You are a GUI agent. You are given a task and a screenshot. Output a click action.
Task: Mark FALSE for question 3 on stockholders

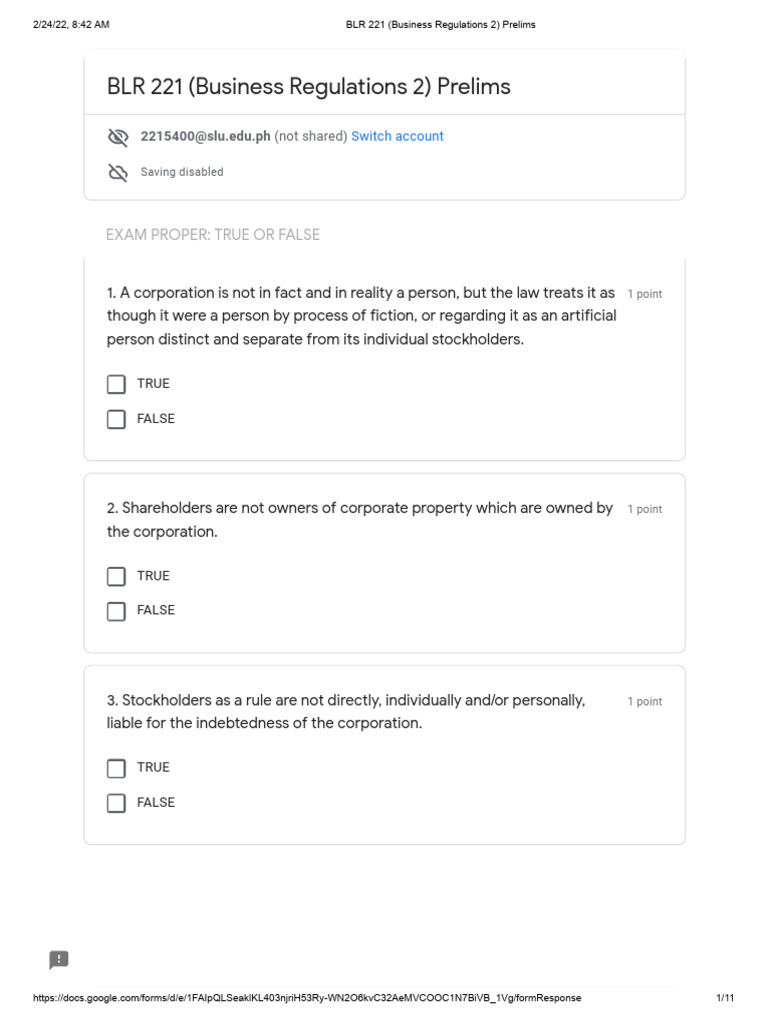(117, 803)
